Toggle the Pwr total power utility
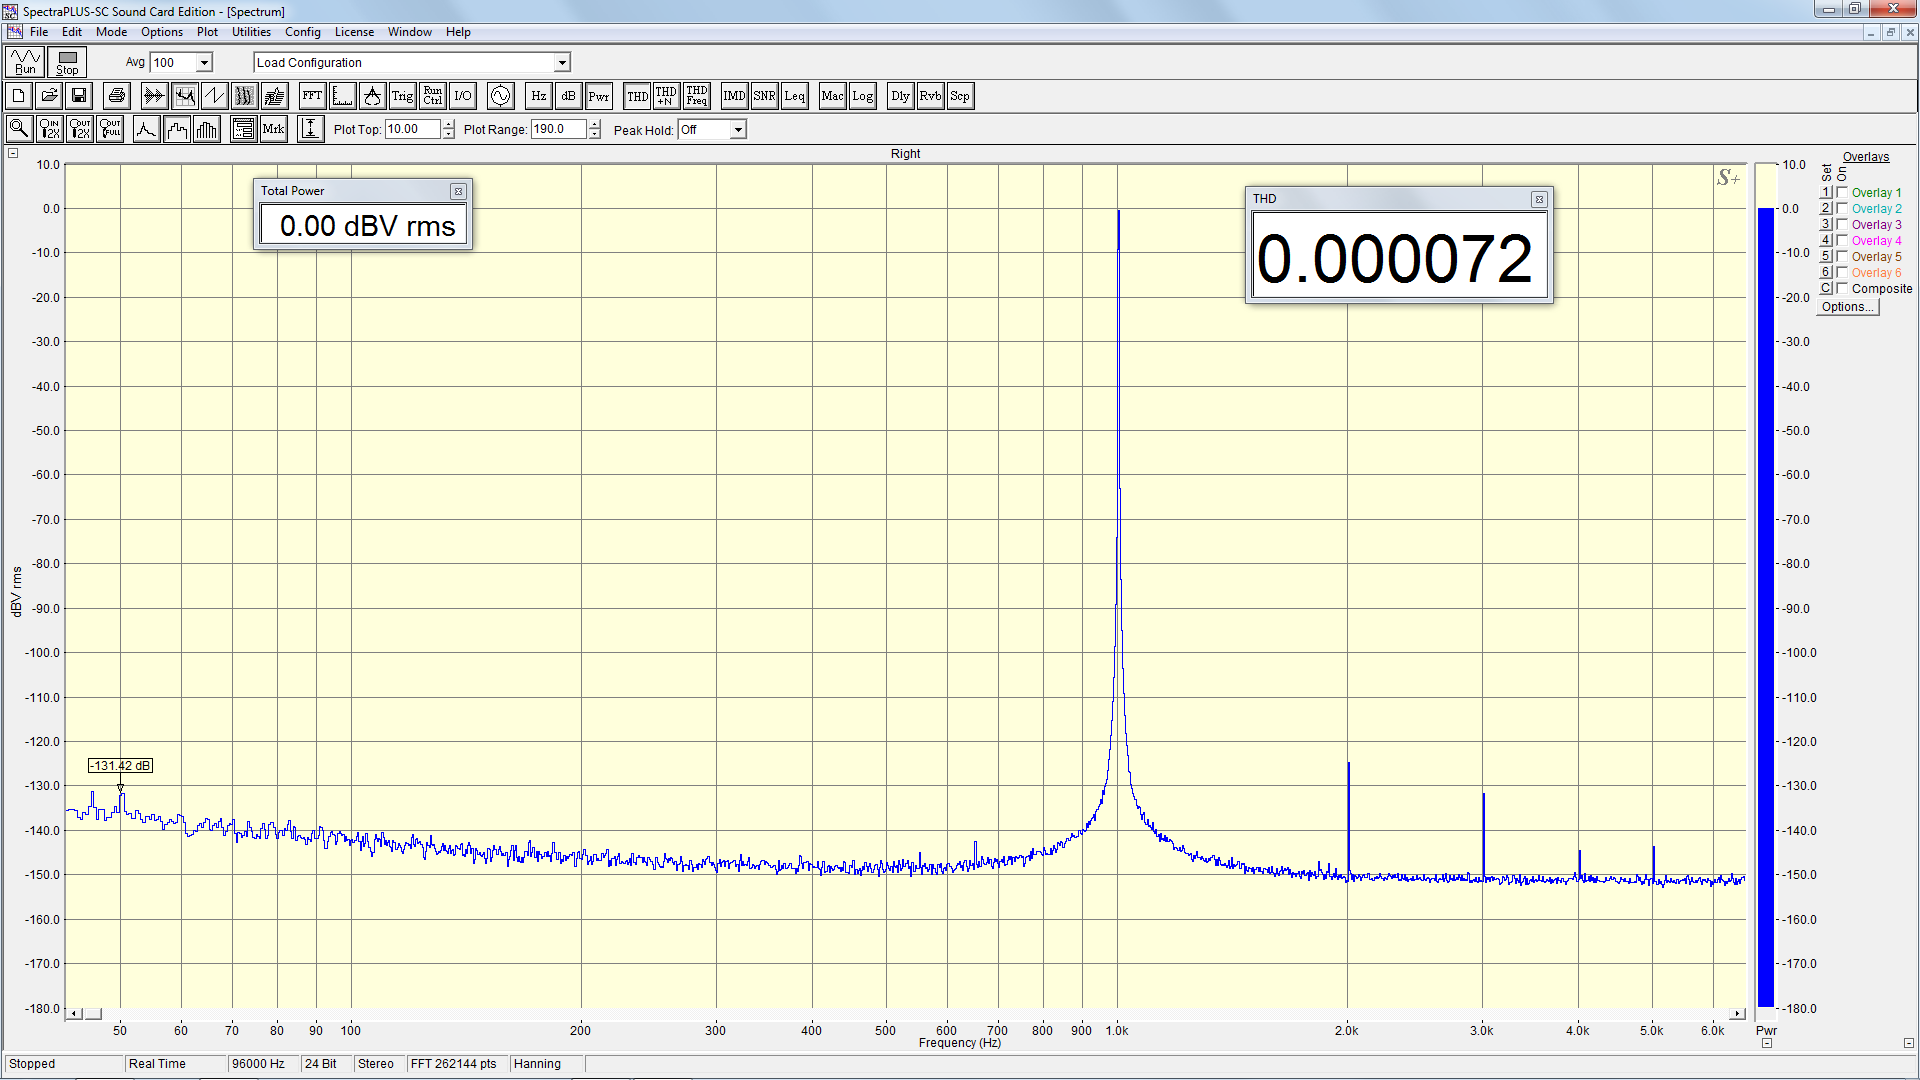The height and width of the screenshot is (1080, 1920). point(598,96)
